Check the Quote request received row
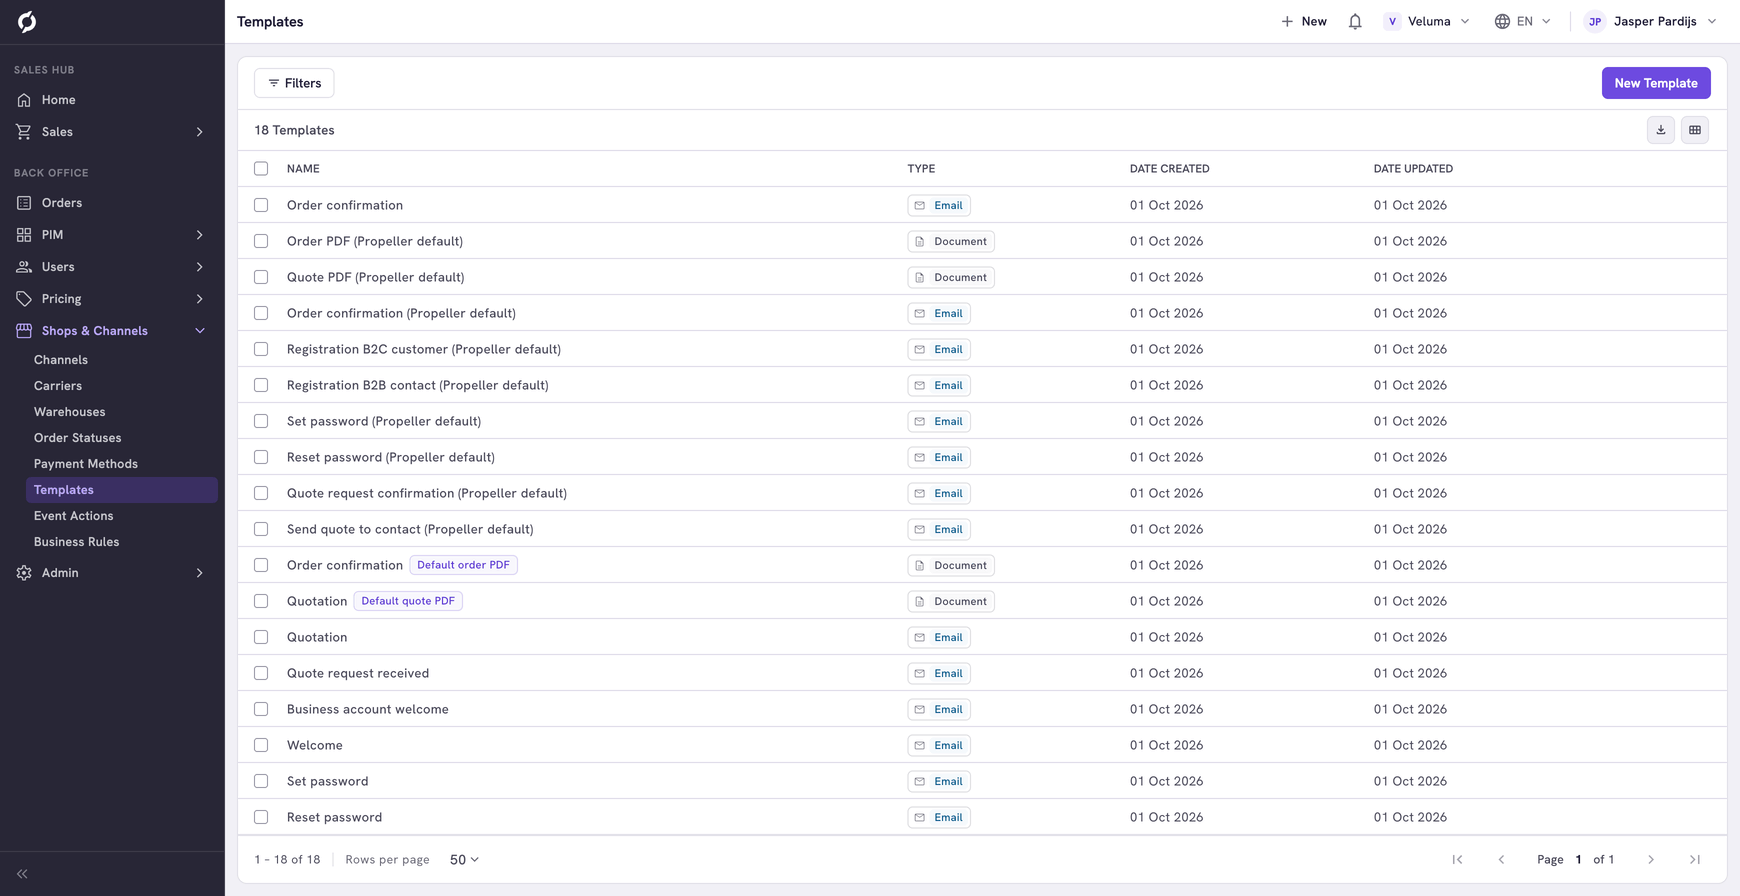This screenshot has width=1740, height=896. 261,673
